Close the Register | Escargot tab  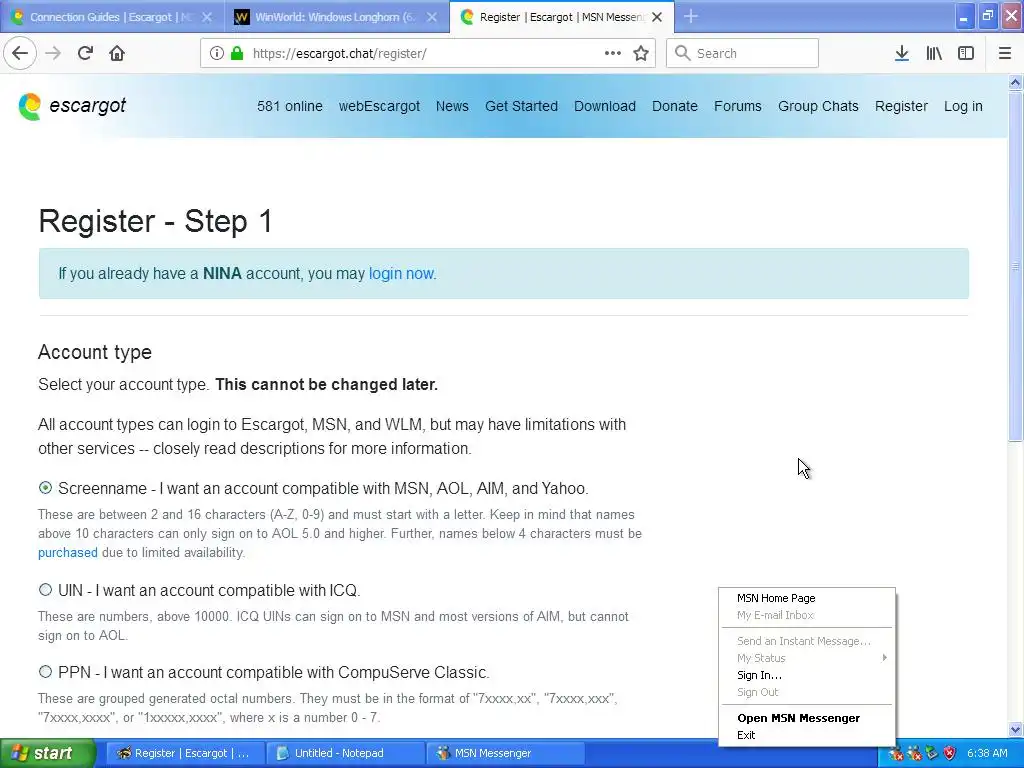[657, 17]
